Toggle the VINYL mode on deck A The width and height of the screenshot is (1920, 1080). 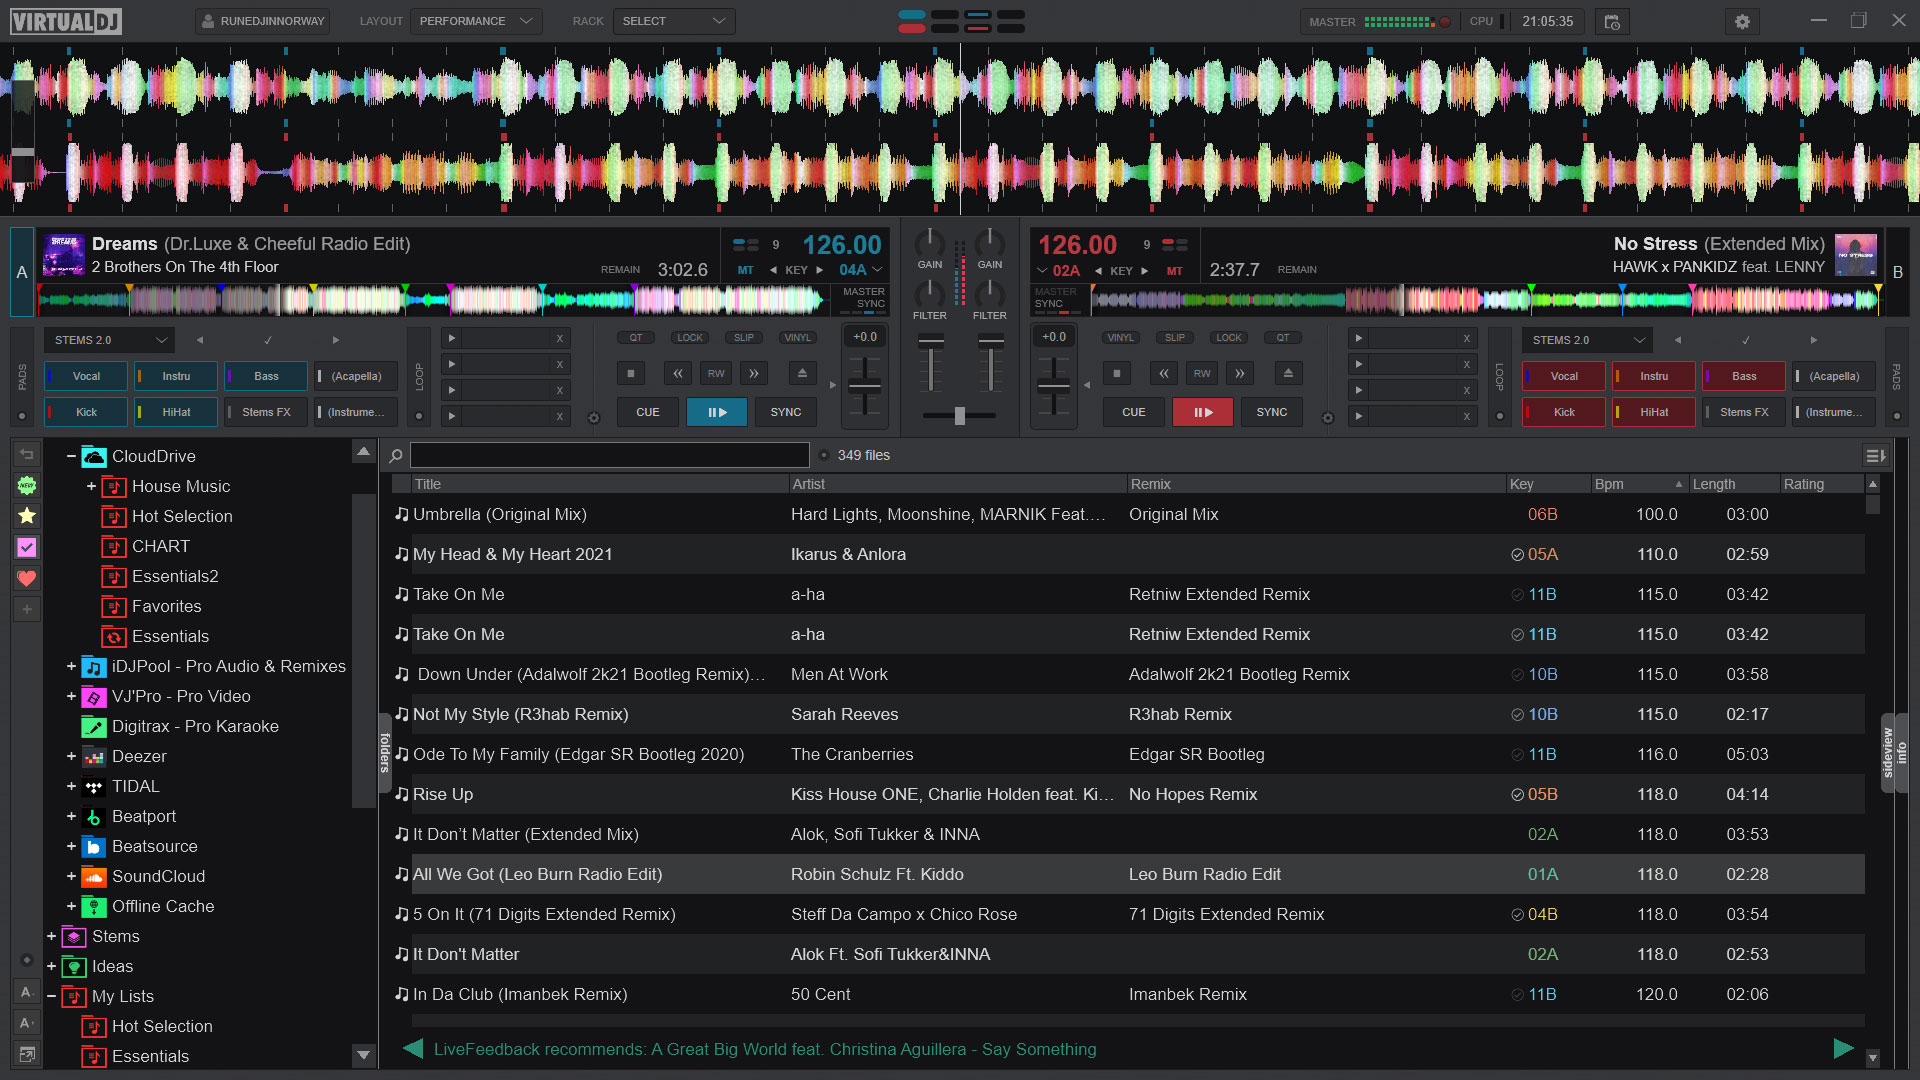click(797, 338)
